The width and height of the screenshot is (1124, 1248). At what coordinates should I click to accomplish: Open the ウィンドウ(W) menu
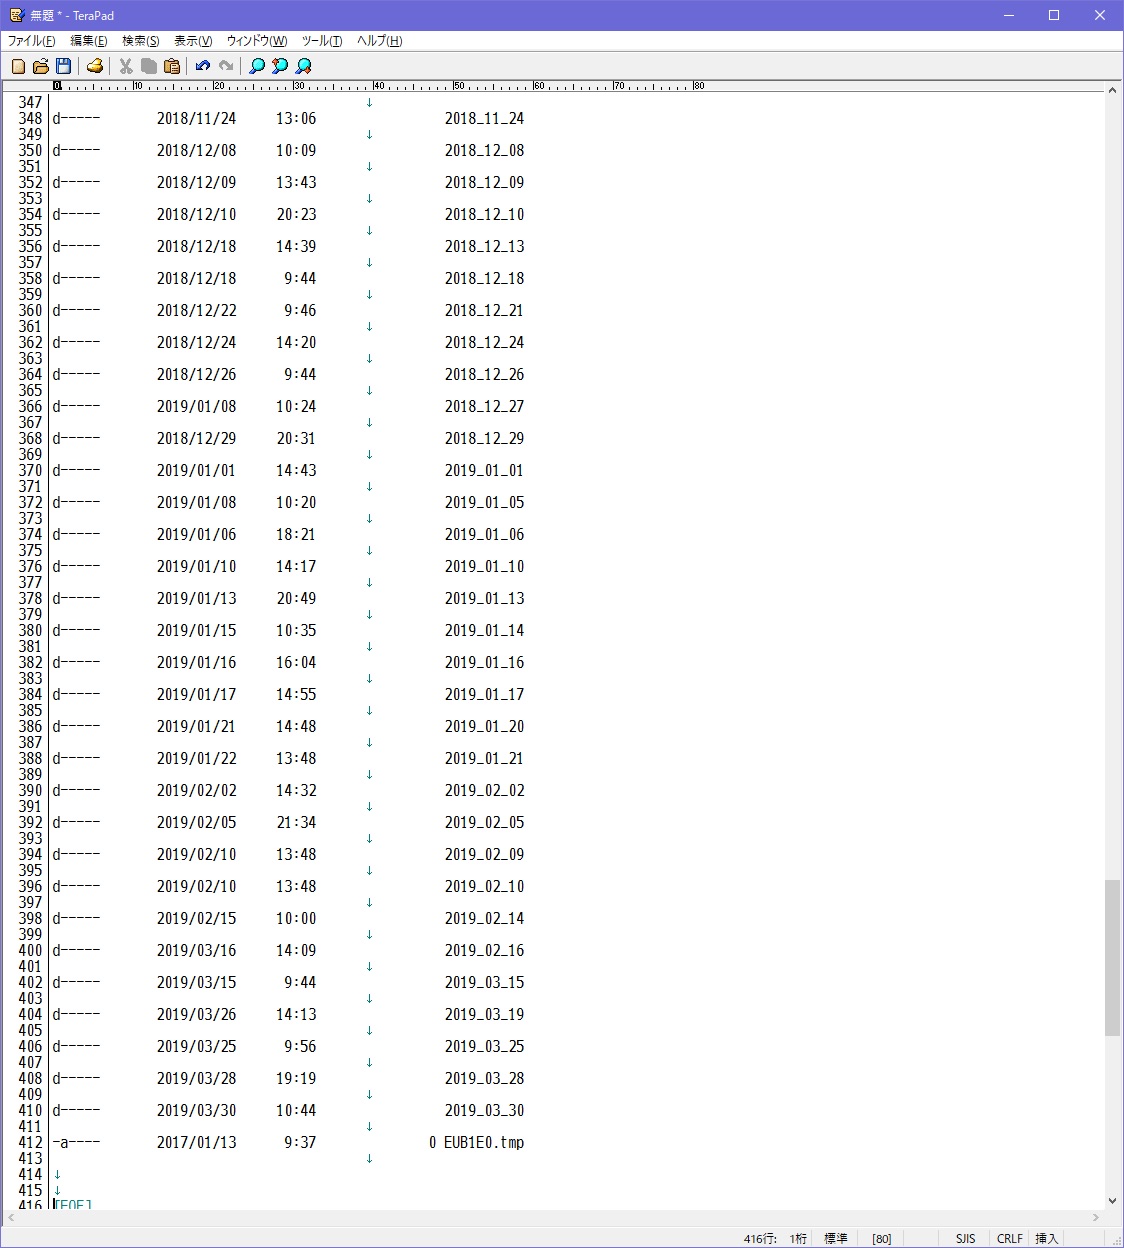click(x=257, y=41)
